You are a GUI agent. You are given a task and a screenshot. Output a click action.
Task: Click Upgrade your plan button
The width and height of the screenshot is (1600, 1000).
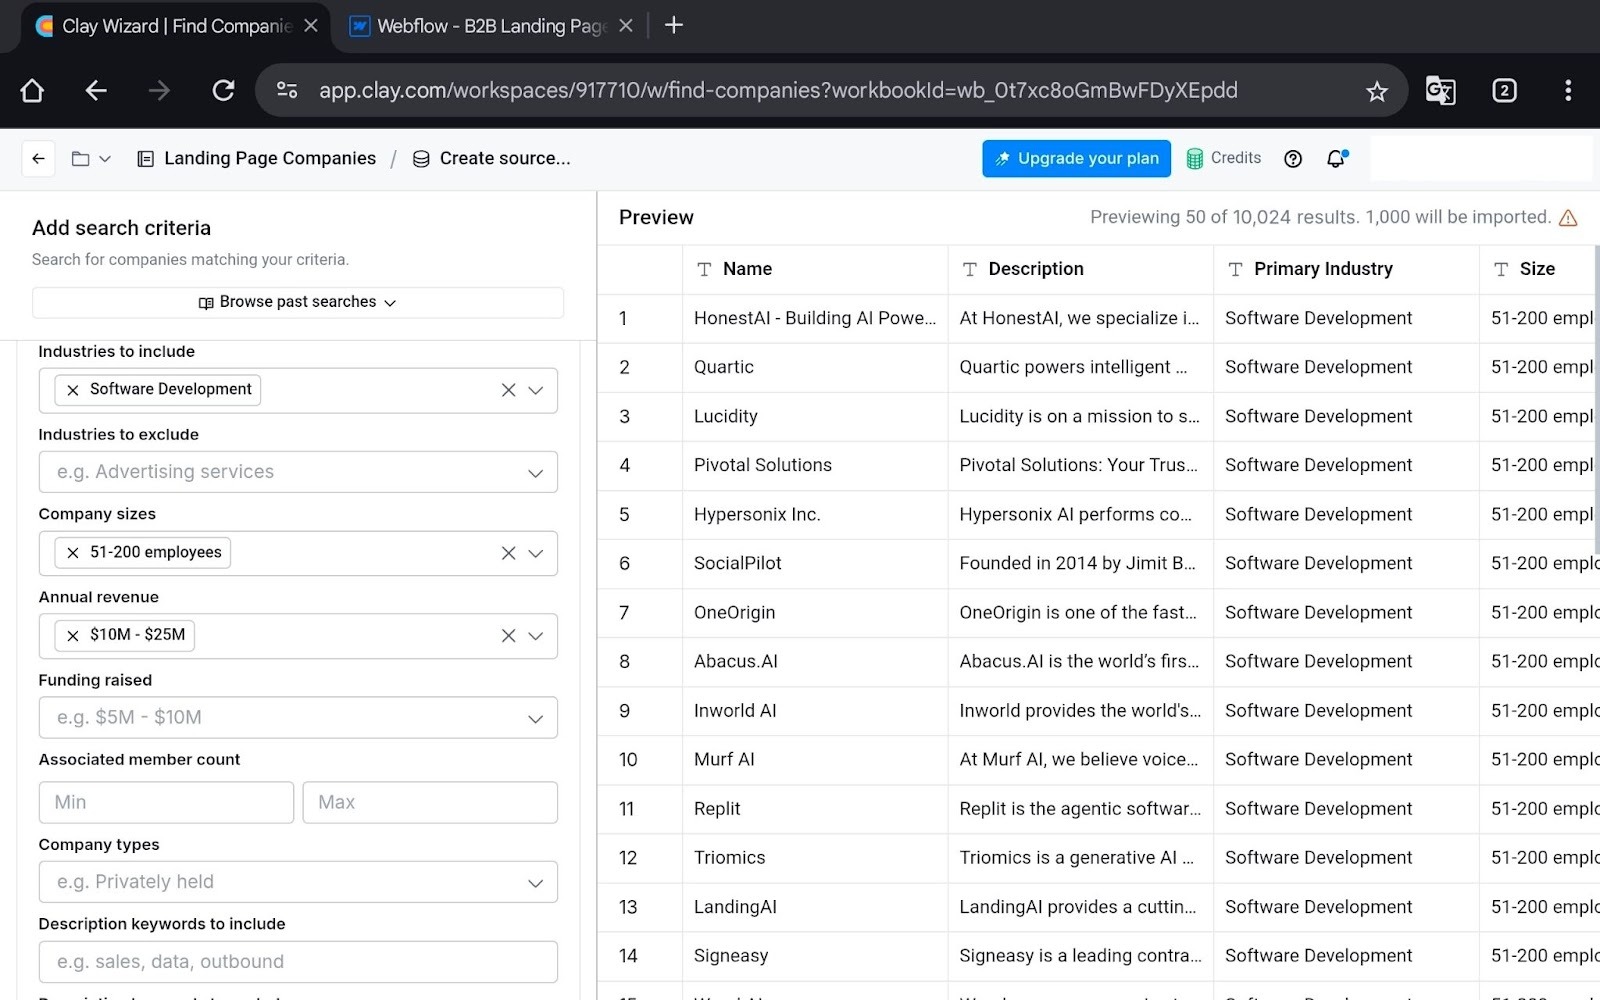(1076, 158)
